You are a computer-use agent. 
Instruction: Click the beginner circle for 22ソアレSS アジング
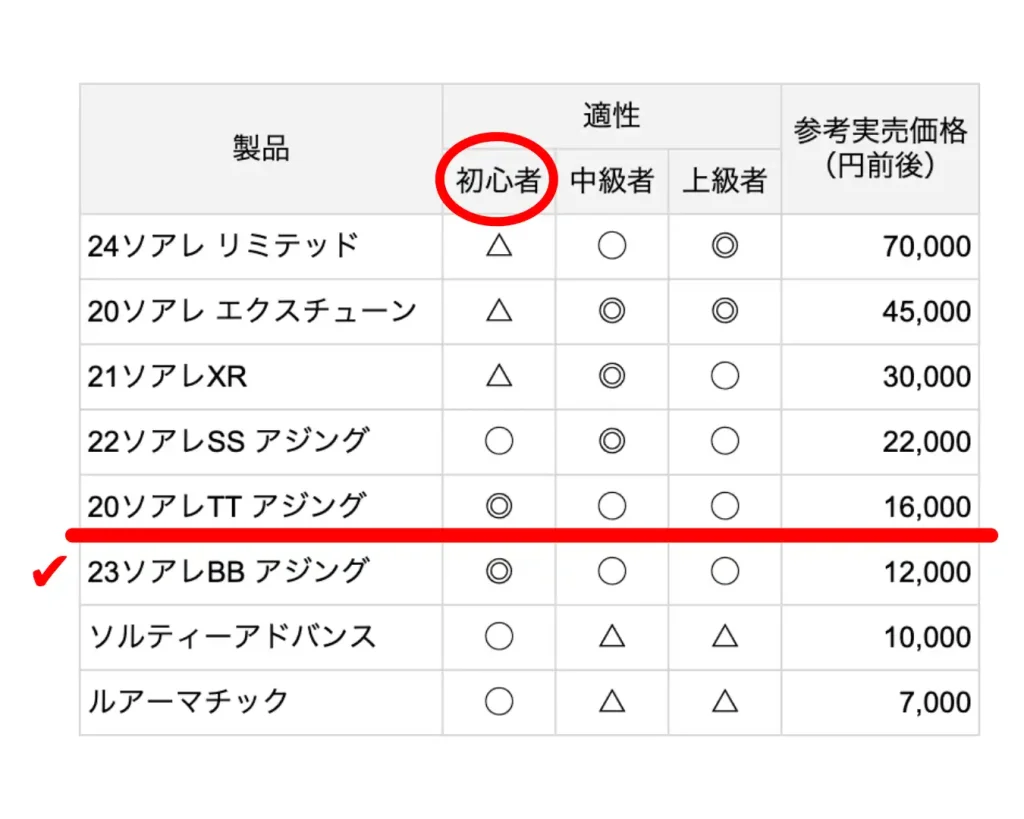click(498, 441)
